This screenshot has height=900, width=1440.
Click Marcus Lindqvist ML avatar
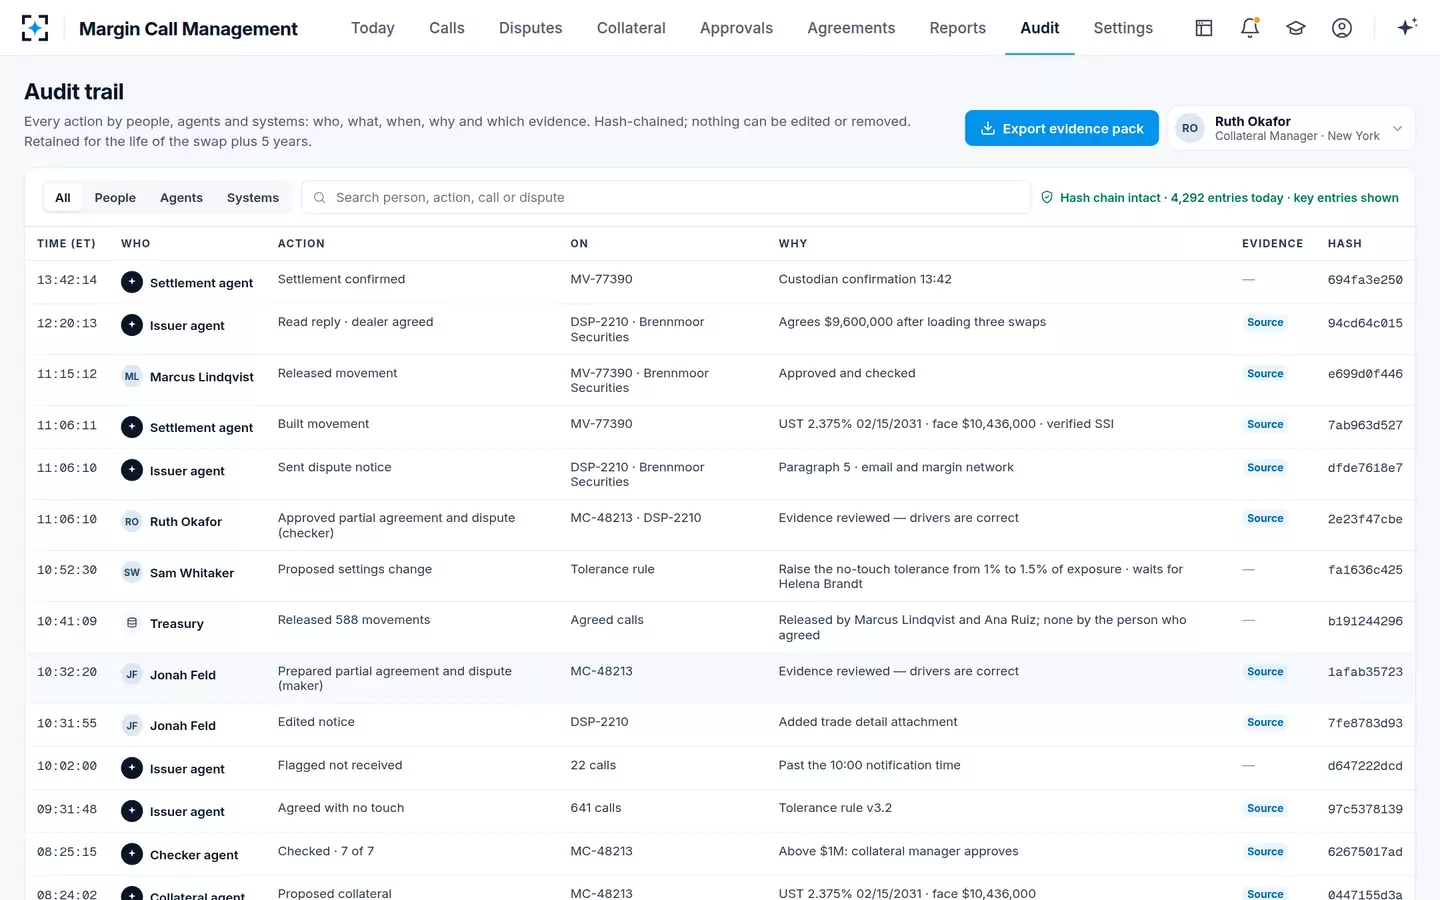132,376
